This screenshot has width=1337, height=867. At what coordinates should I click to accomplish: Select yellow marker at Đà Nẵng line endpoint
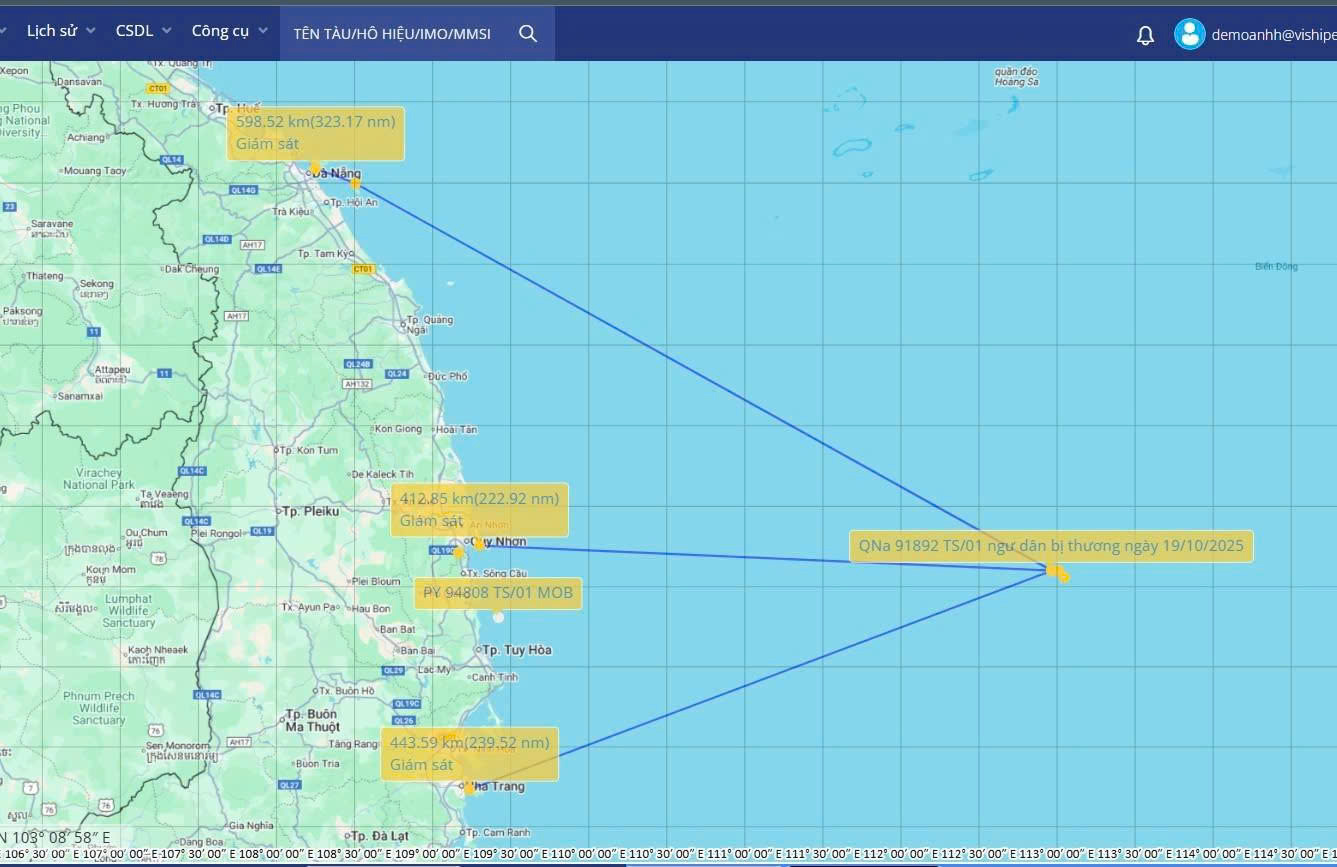(355, 183)
